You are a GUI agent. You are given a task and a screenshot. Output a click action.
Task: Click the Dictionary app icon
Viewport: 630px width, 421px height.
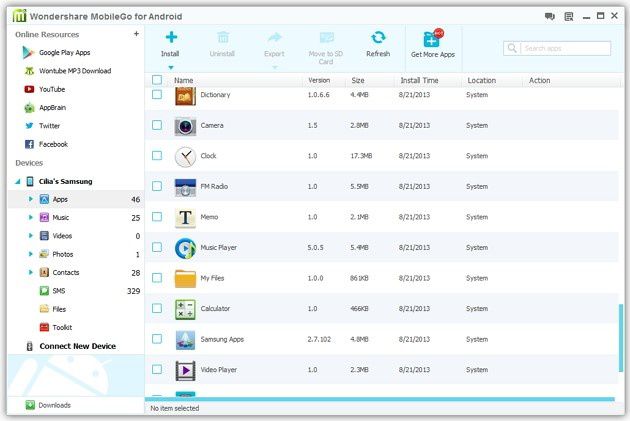tap(185, 96)
